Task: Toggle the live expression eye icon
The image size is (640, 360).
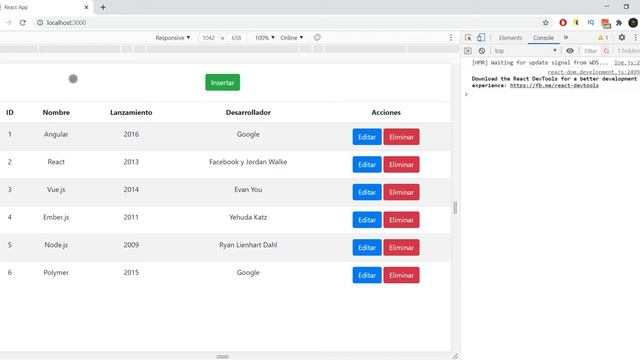Action: [570, 51]
